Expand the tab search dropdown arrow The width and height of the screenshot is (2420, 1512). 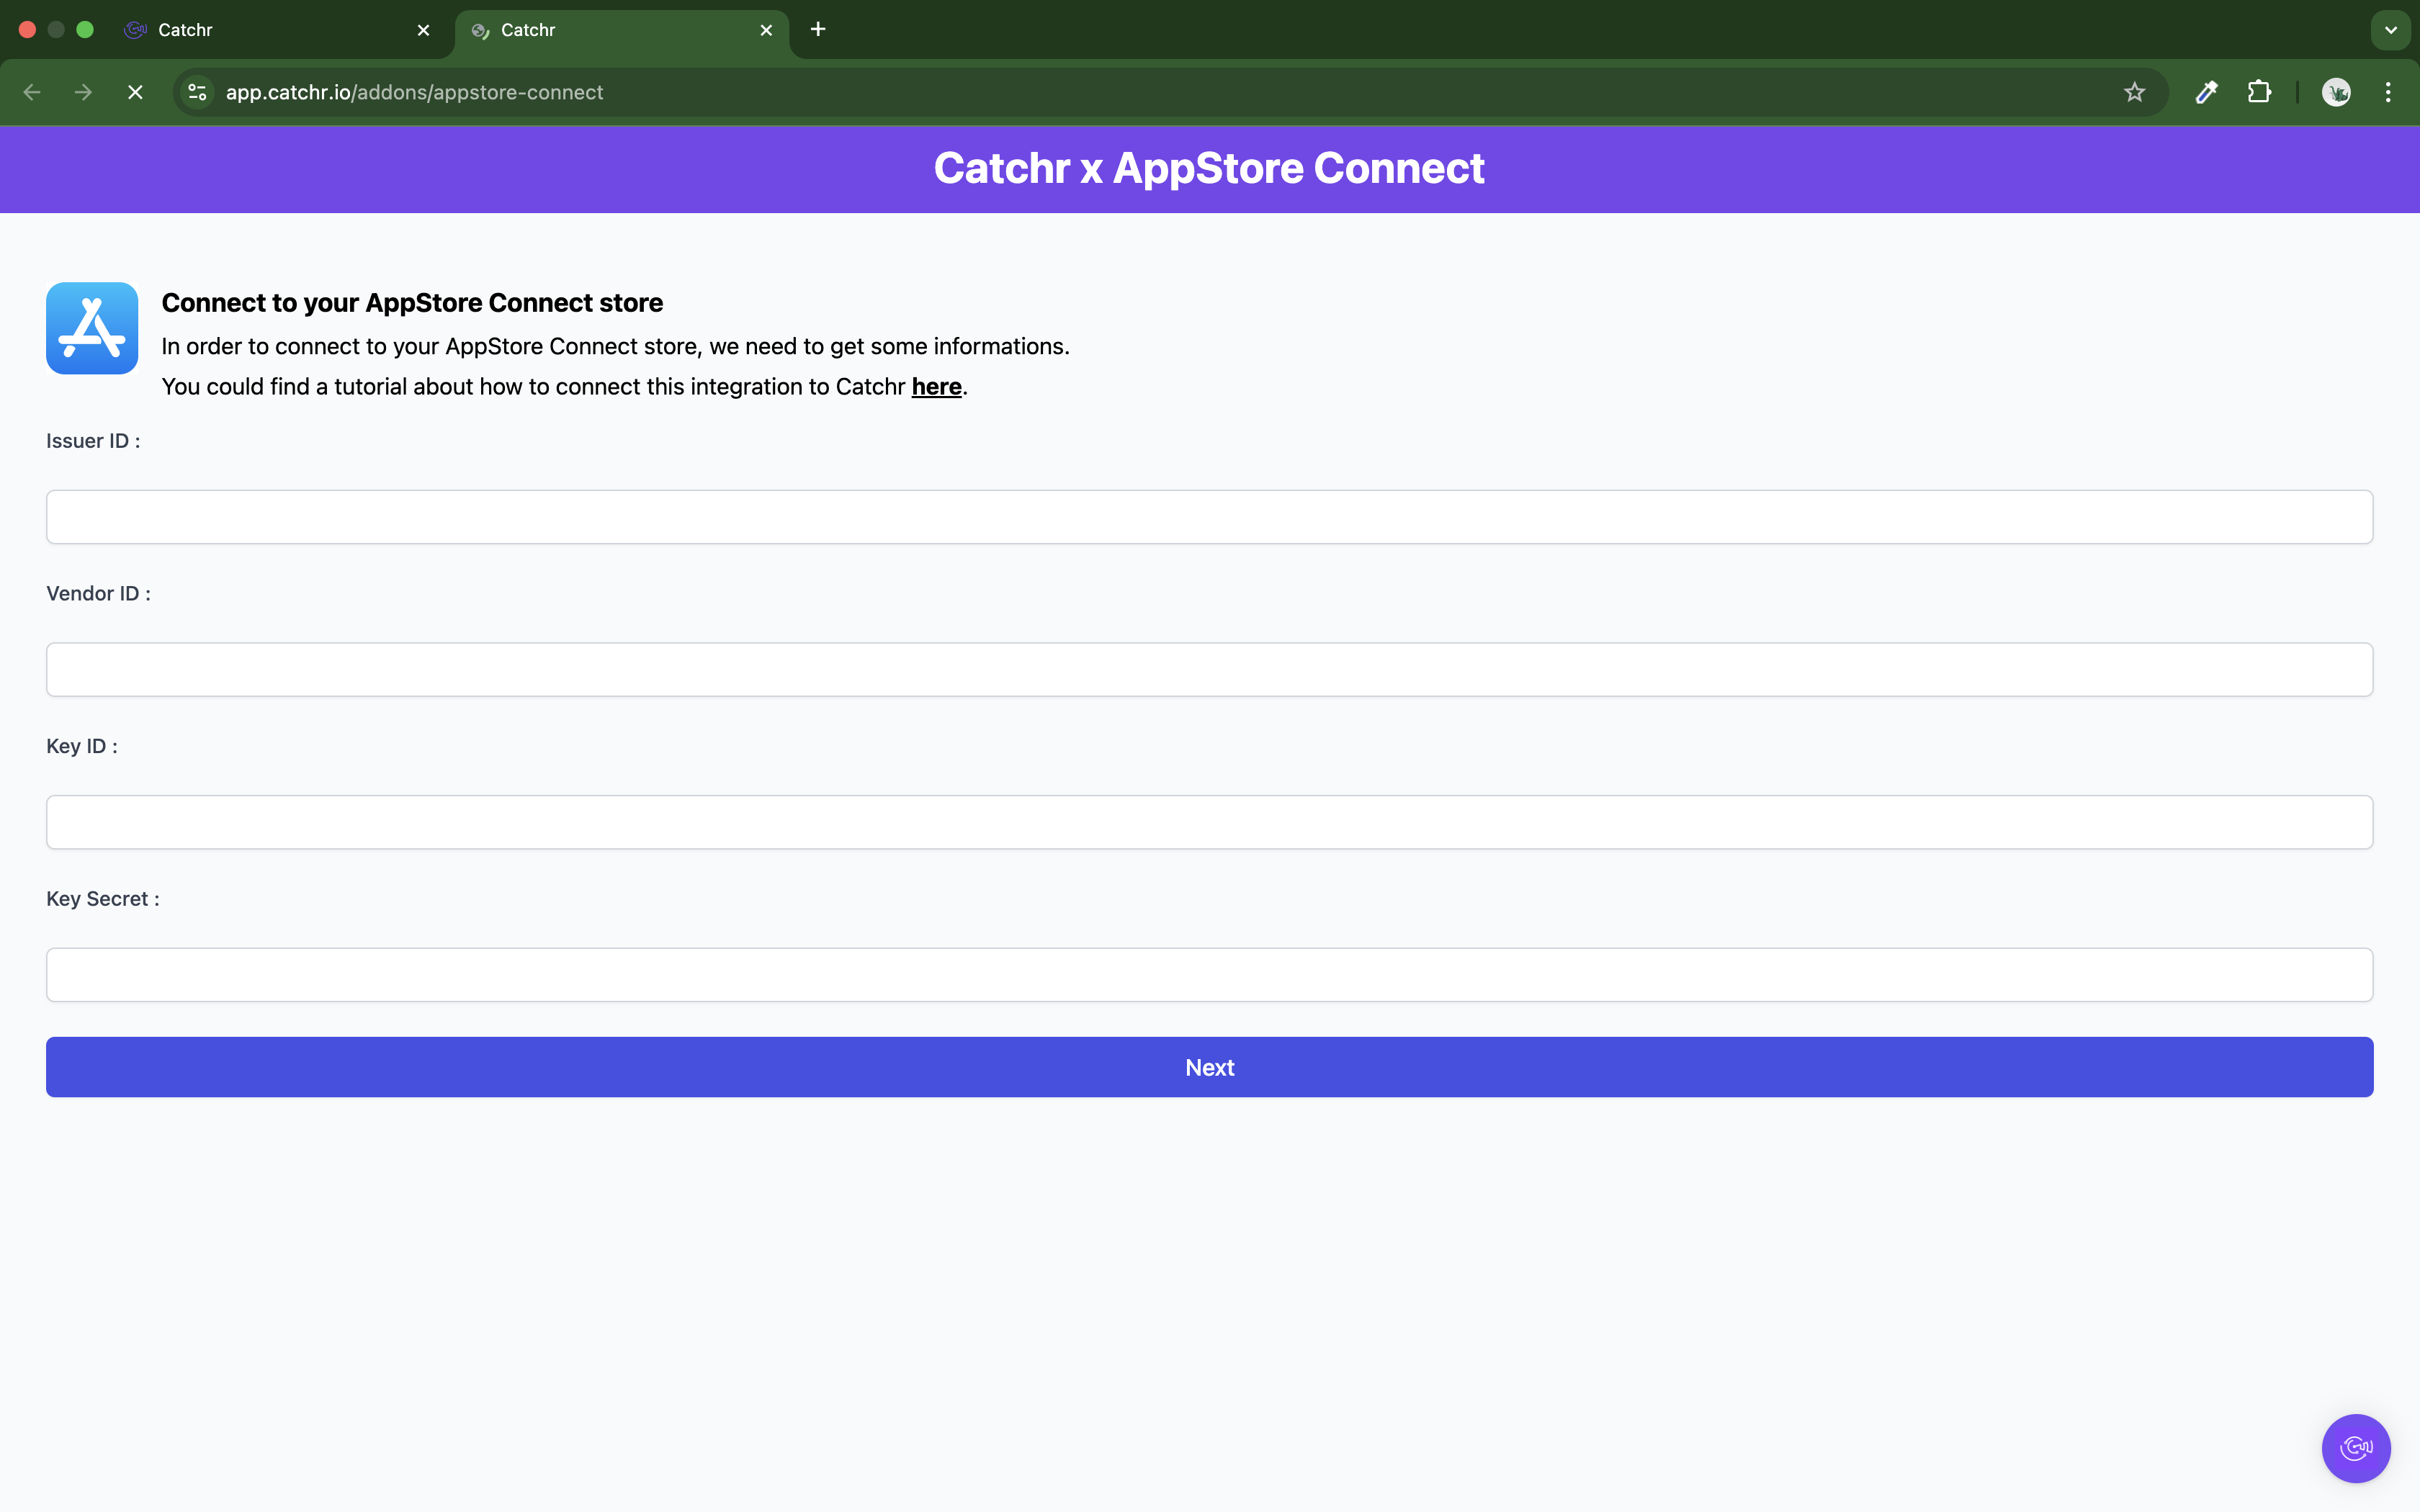[x=2390, y=30]
